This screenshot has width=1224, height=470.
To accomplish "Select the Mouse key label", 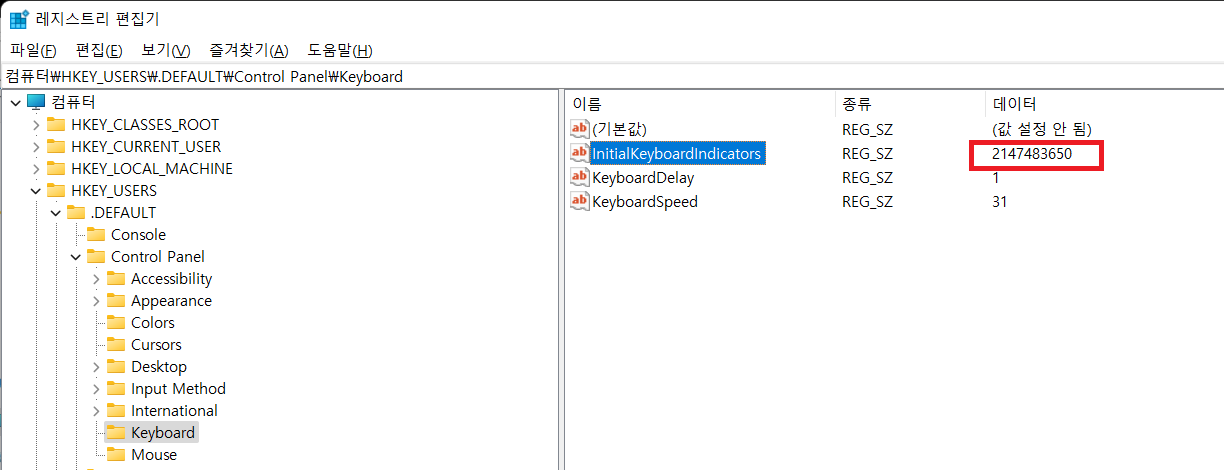I will [x=154, y=454].
